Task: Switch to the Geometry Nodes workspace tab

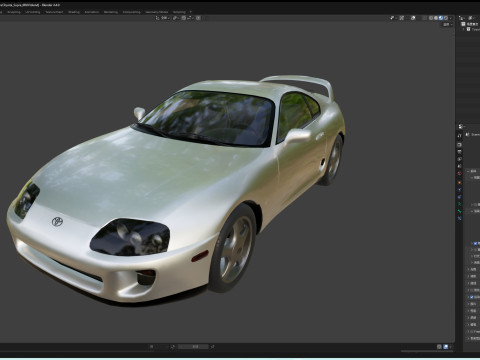Action: click(x=157, y=12)
